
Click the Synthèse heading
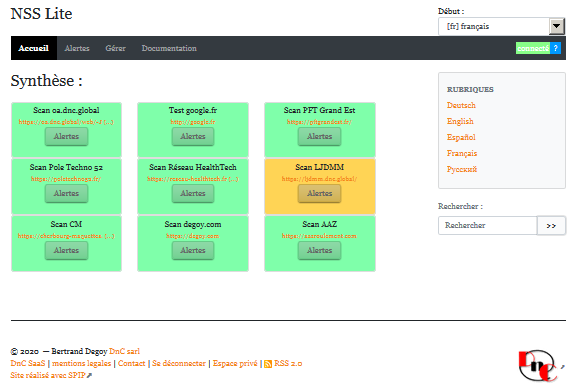[x=47, y=80]
